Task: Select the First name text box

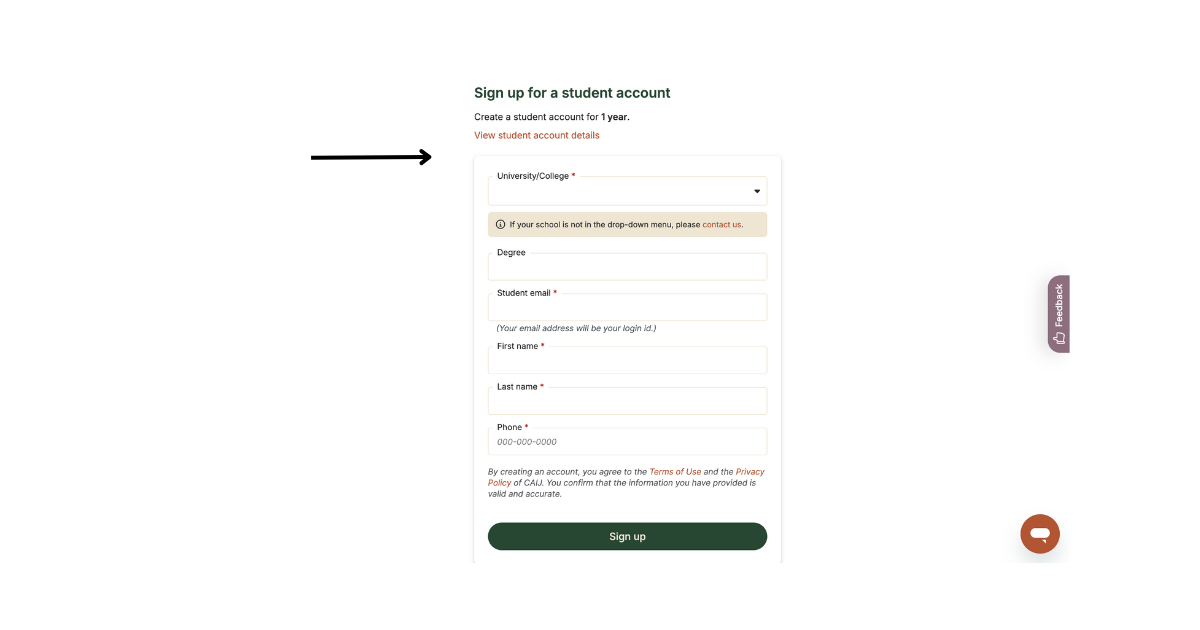Action: click(627, 361)
